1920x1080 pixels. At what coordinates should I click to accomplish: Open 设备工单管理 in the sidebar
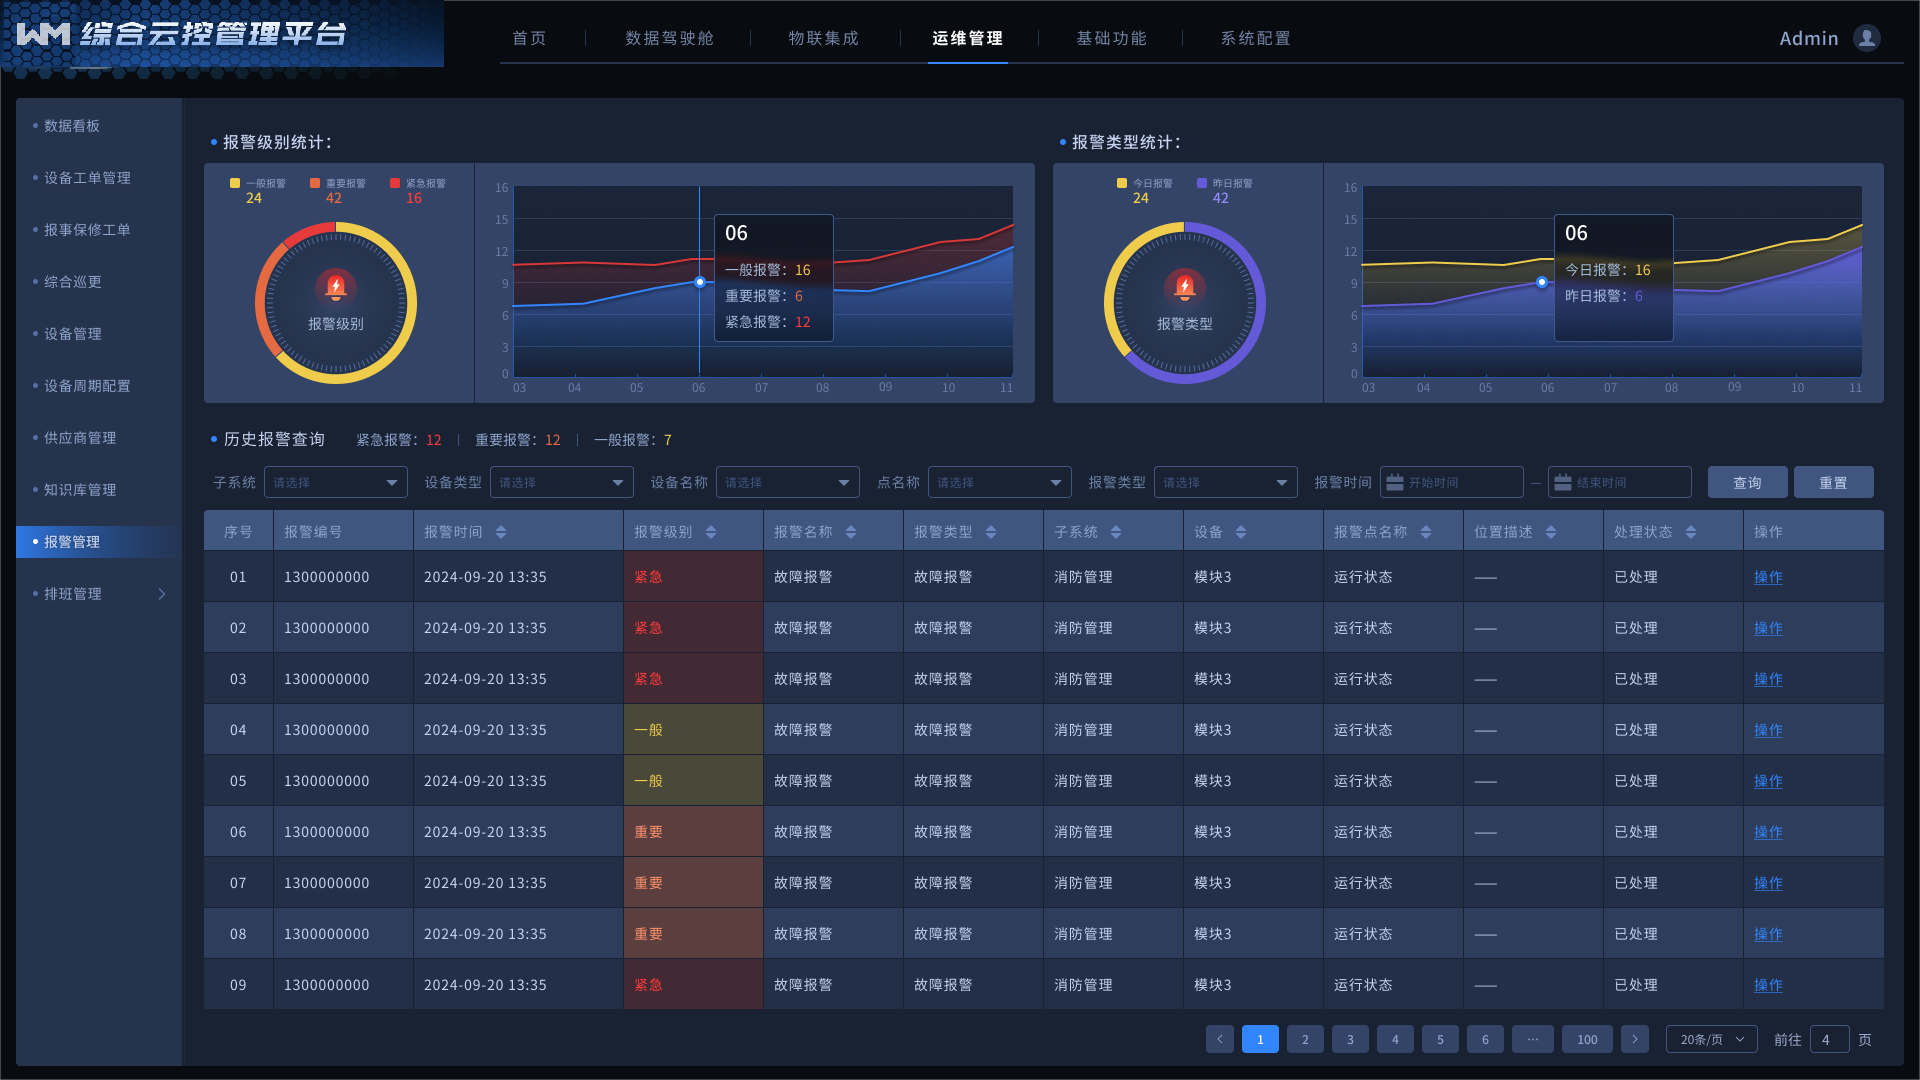pyautogui.click(x=87, y=178)
